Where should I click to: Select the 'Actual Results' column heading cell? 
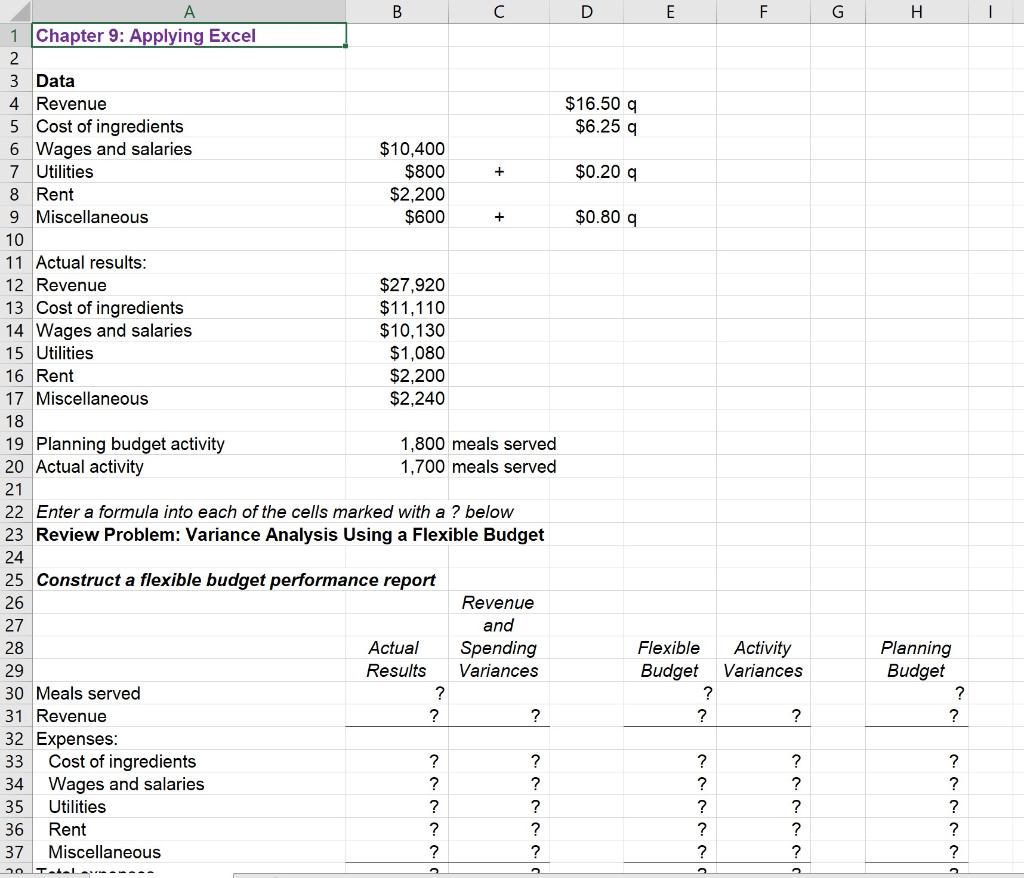(x=394, y=660)
